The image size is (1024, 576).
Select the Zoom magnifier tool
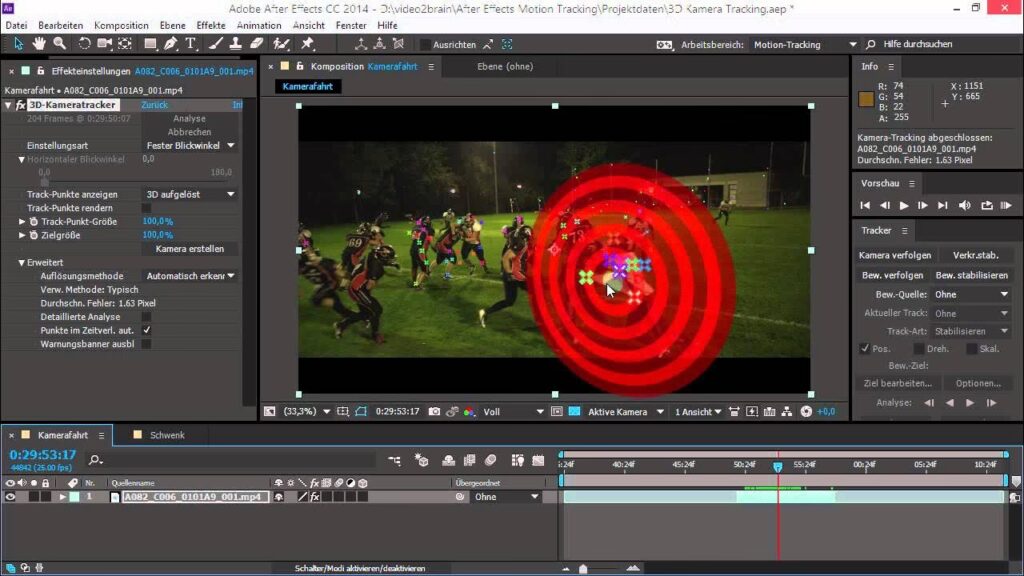(60, 44)
